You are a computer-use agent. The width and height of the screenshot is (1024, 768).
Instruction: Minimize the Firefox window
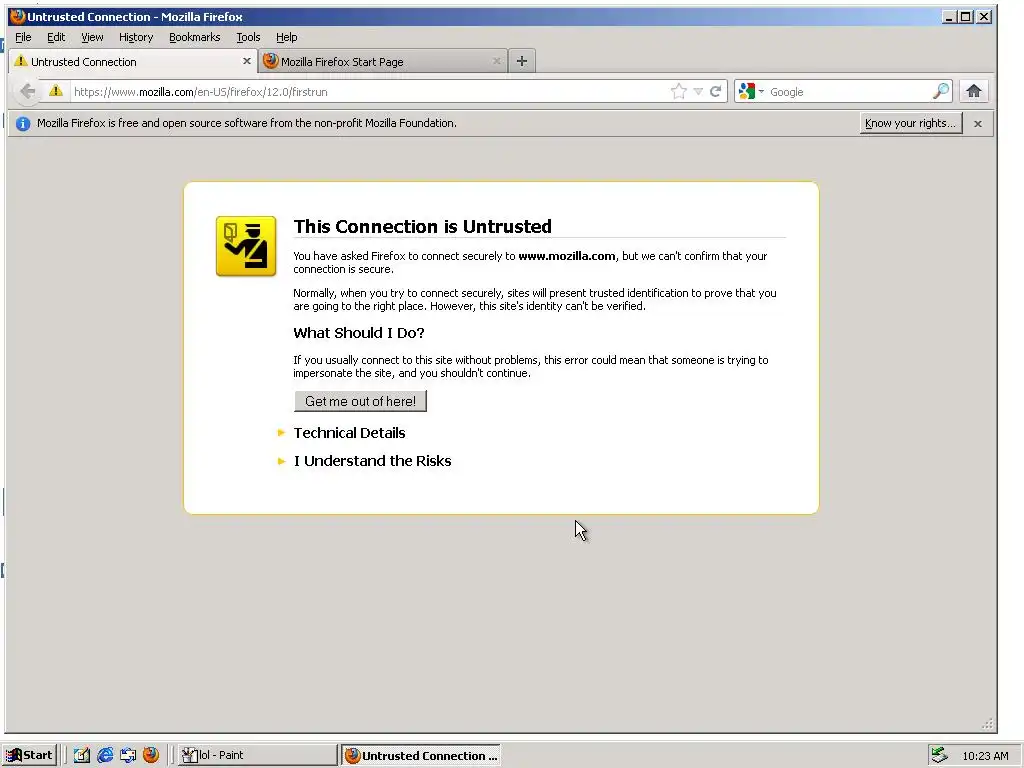950,17
